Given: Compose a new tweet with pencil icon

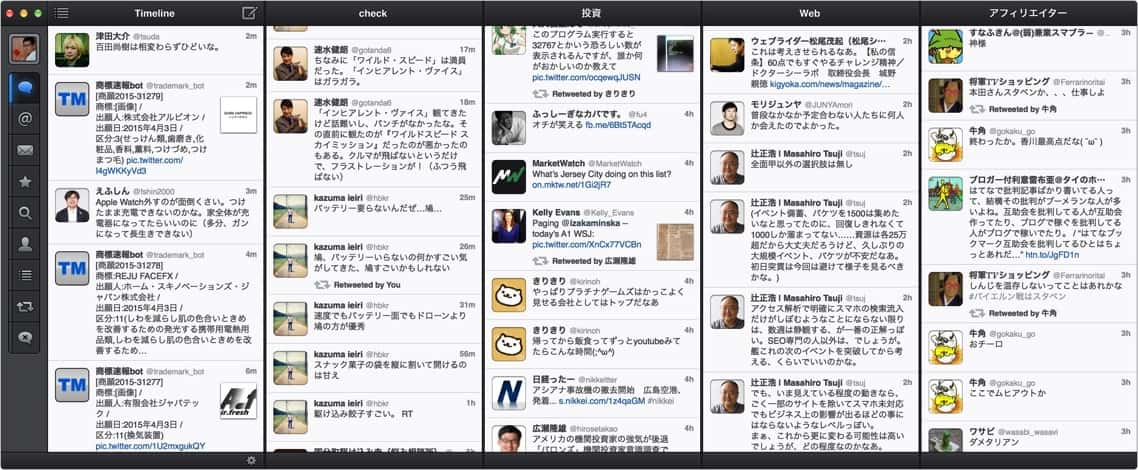Looking at the screenshot, I should (x=250, y=12).
